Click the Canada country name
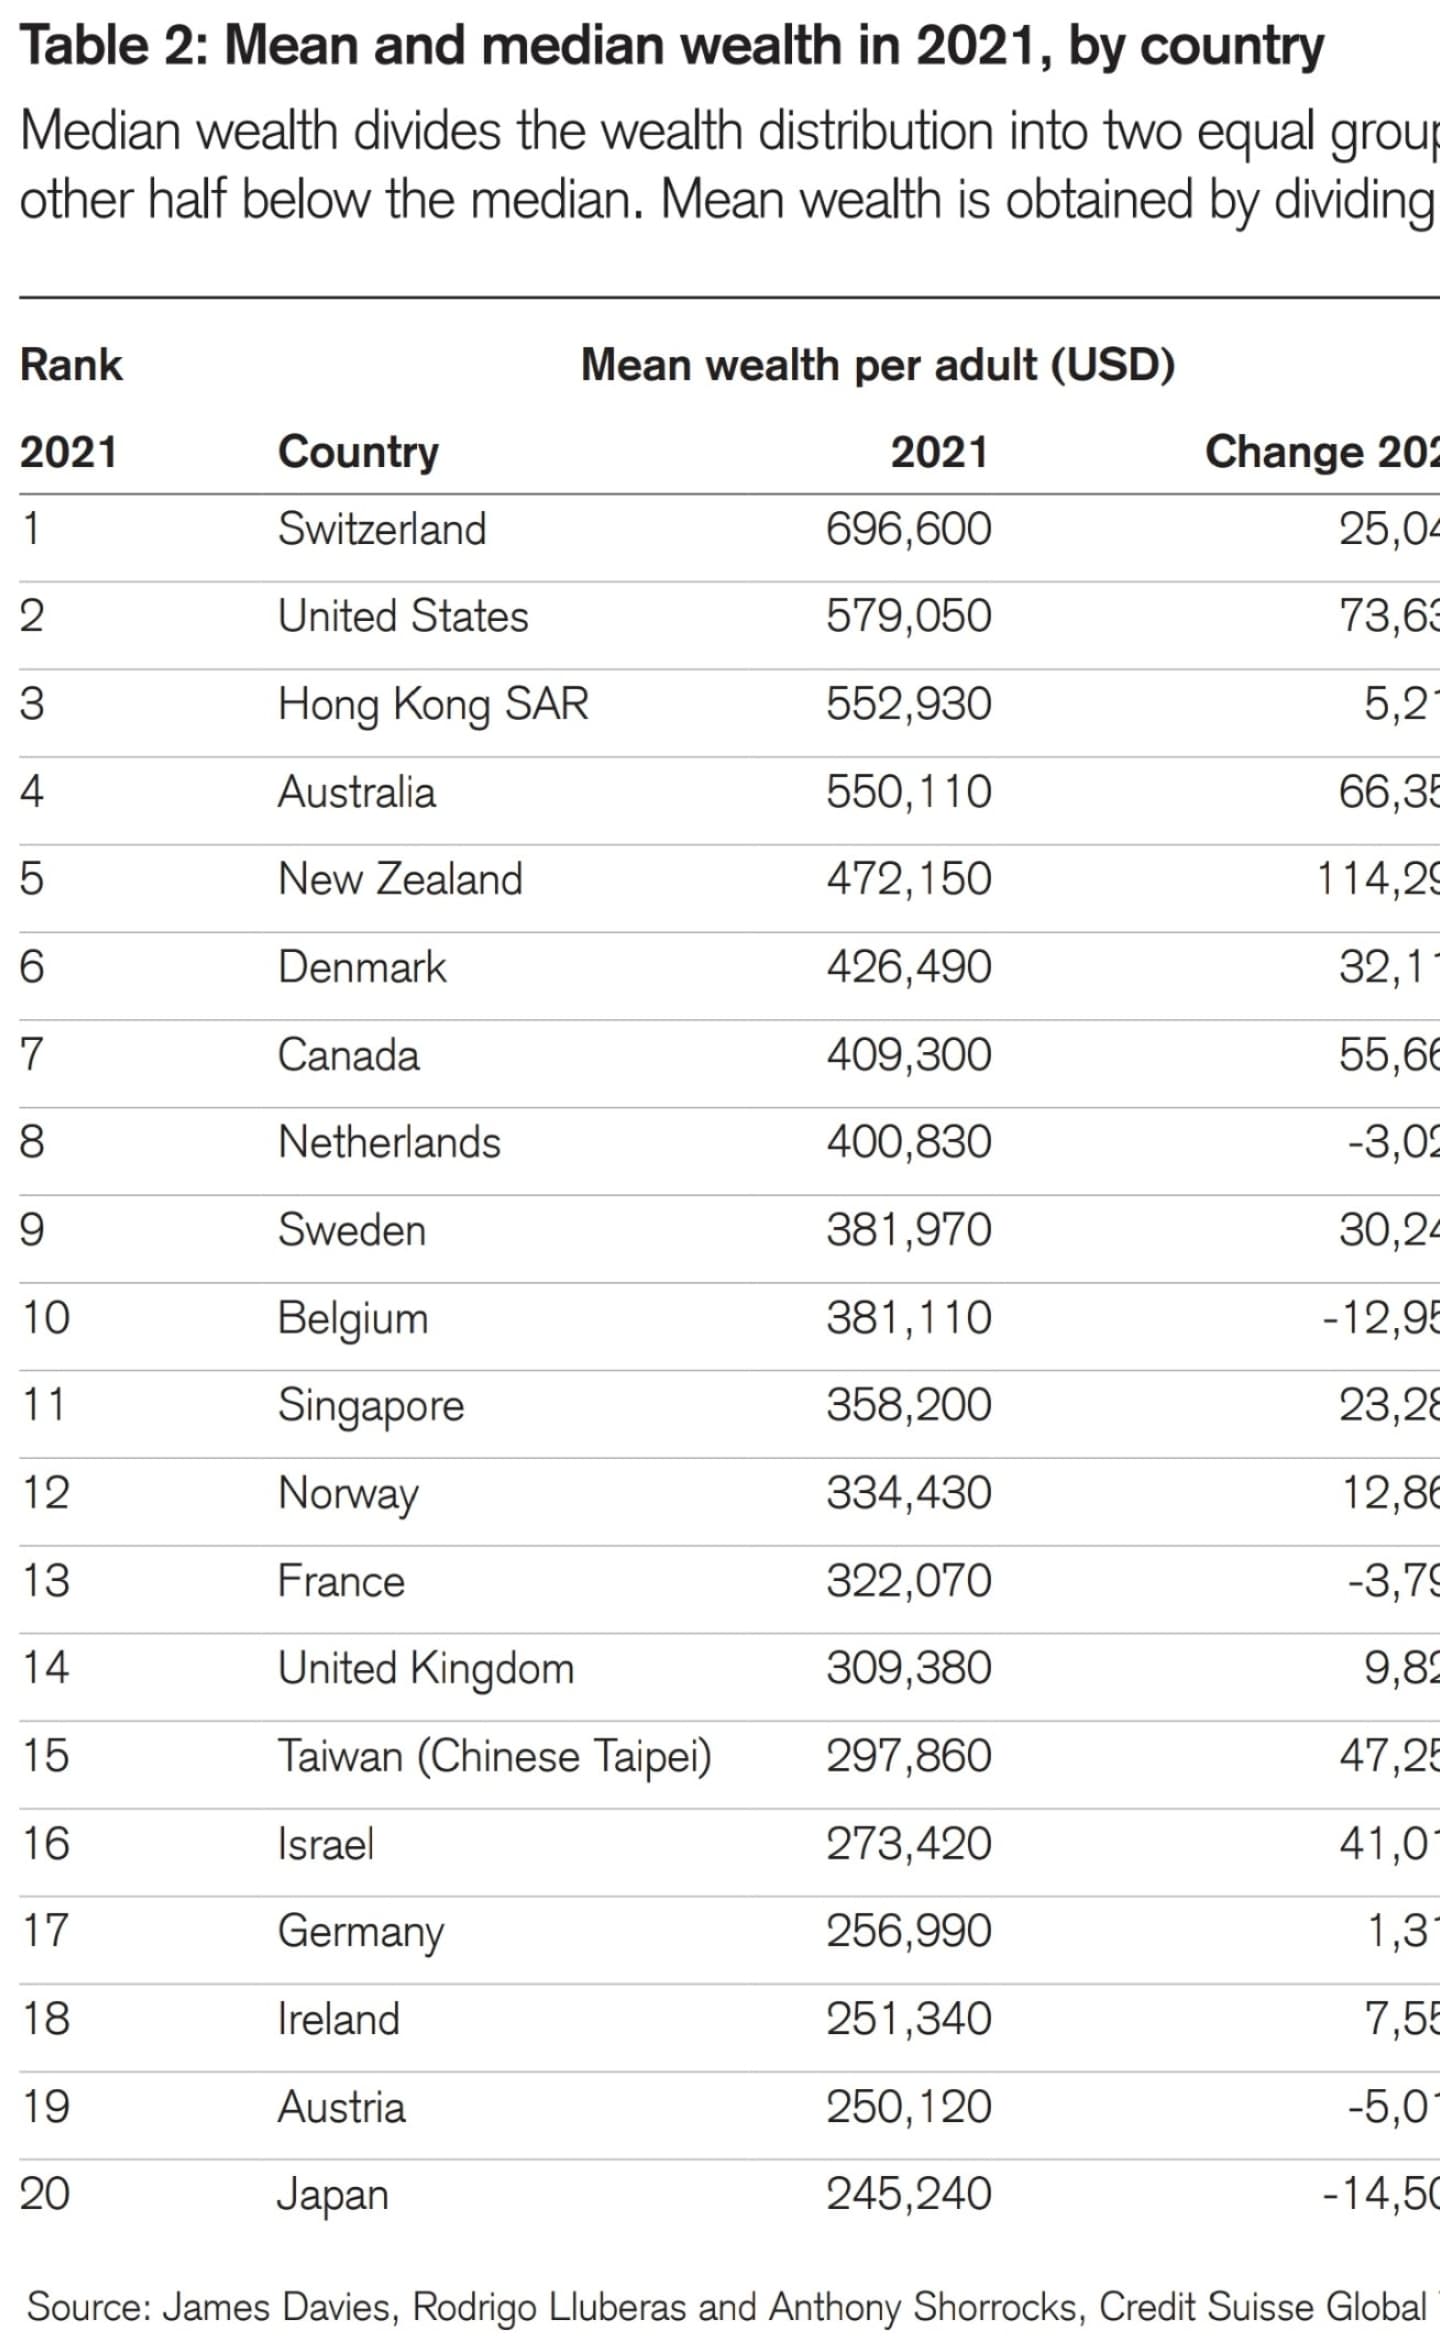The height and width of the screenshot is (2349, 1440). (348, 1055)
